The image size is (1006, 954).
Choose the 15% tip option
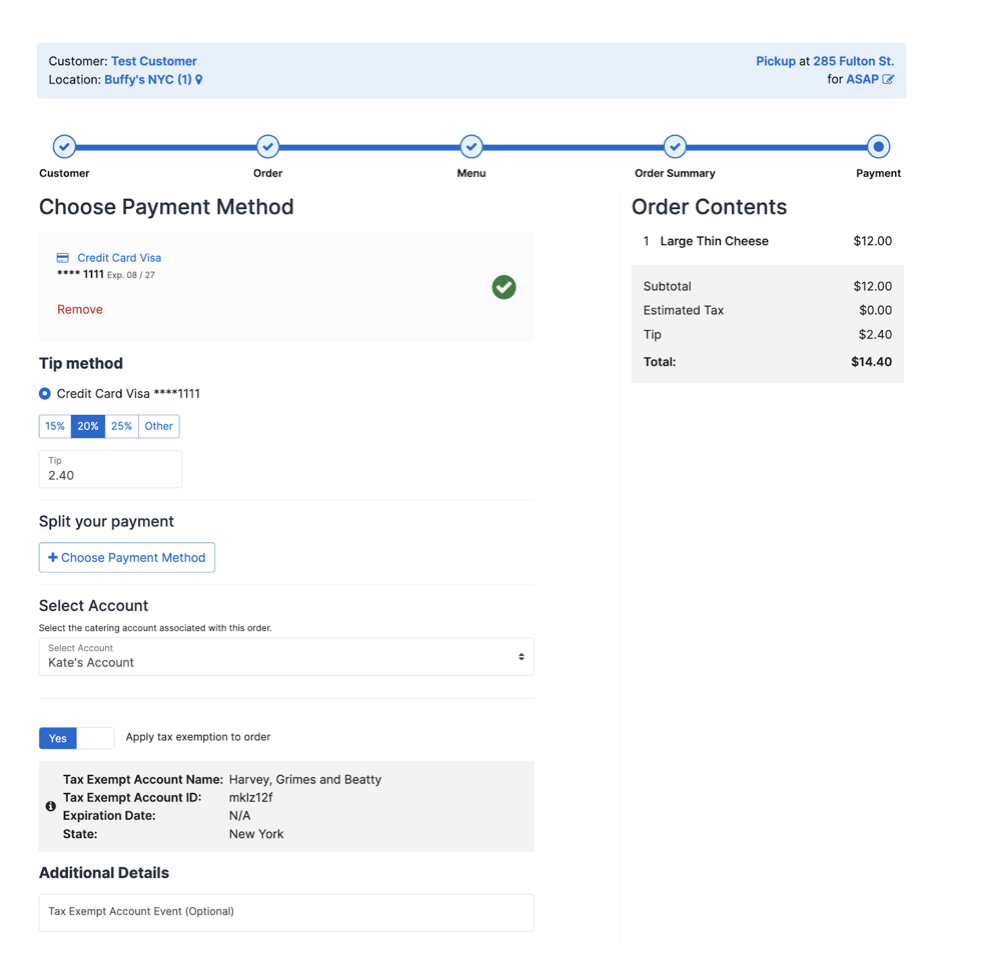click(55, 427)
